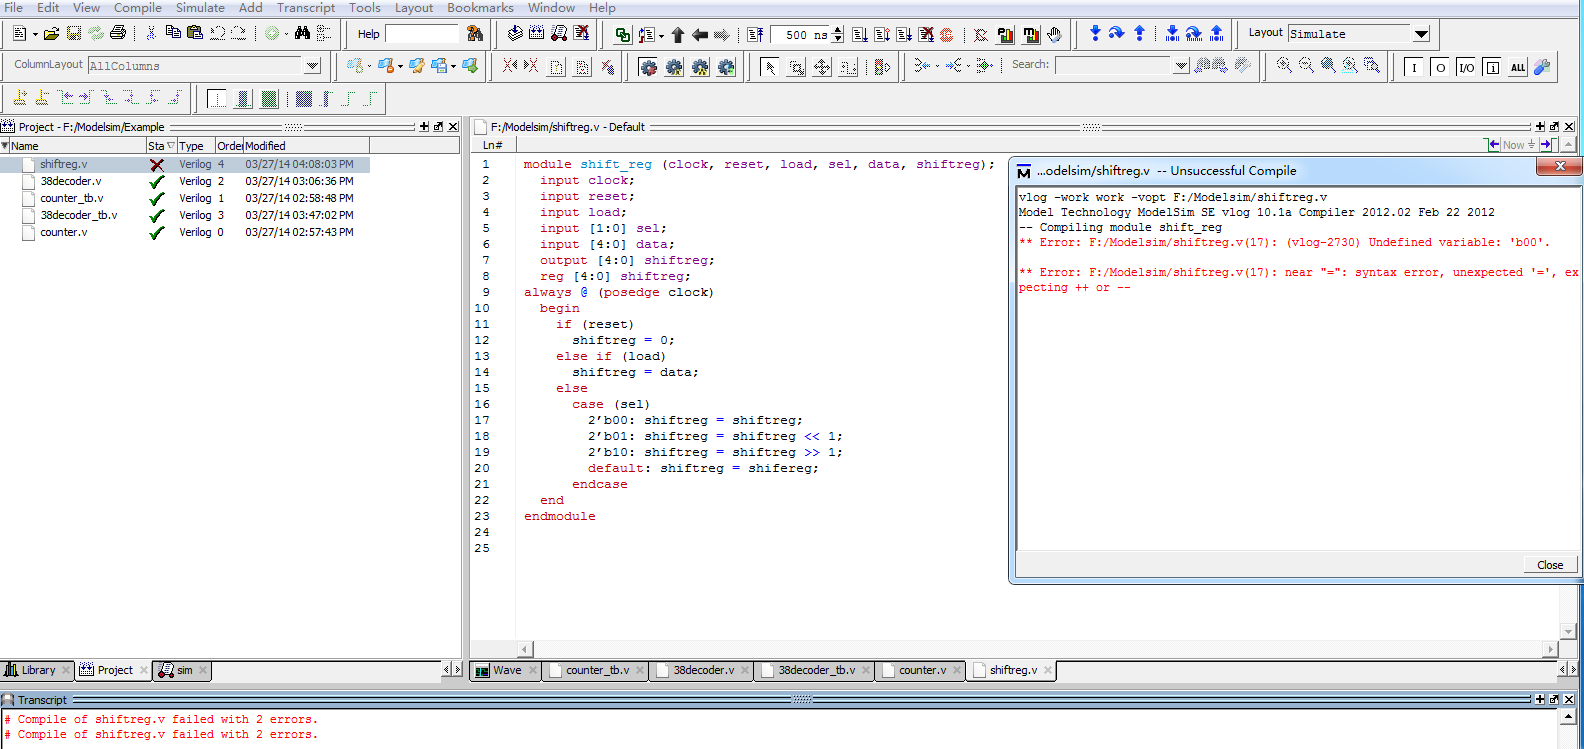Click the Break simulation hand icon
Viewport: 1584px width, 749px height.
point(1054,34)
